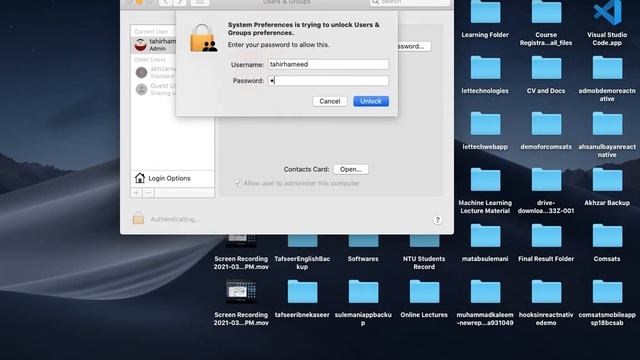Cancel the password dialog
The height and width of the screenshot is (360, 640).
tap(329, 101)
